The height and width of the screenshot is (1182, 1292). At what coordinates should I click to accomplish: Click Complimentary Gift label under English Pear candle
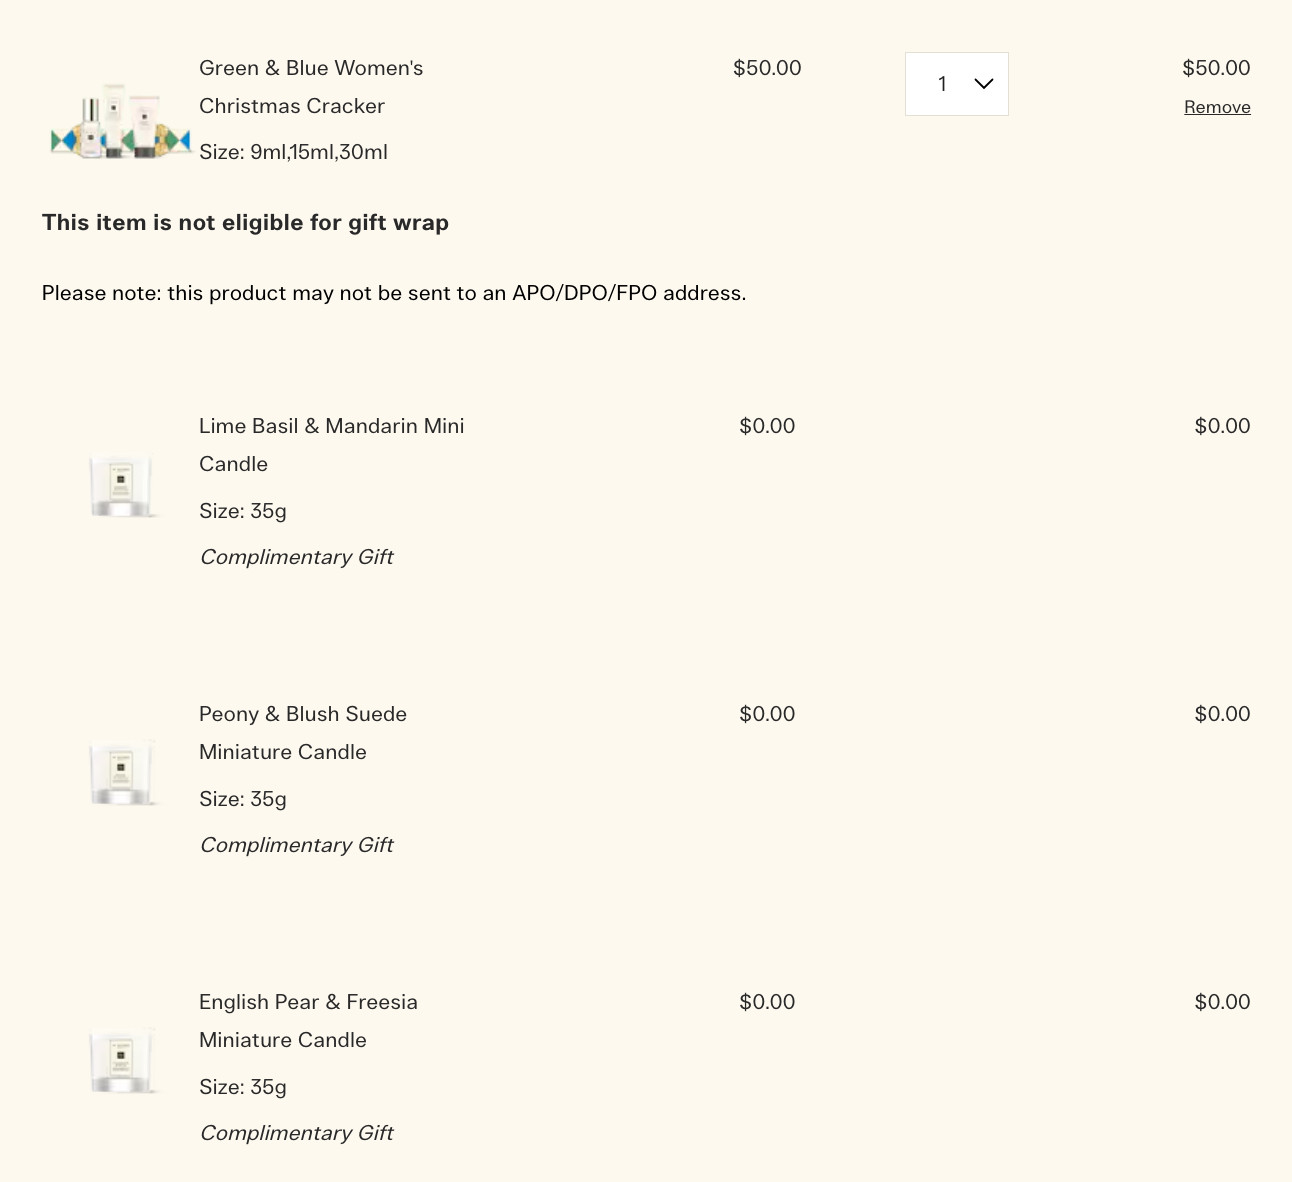click(x=296, y=1133)
